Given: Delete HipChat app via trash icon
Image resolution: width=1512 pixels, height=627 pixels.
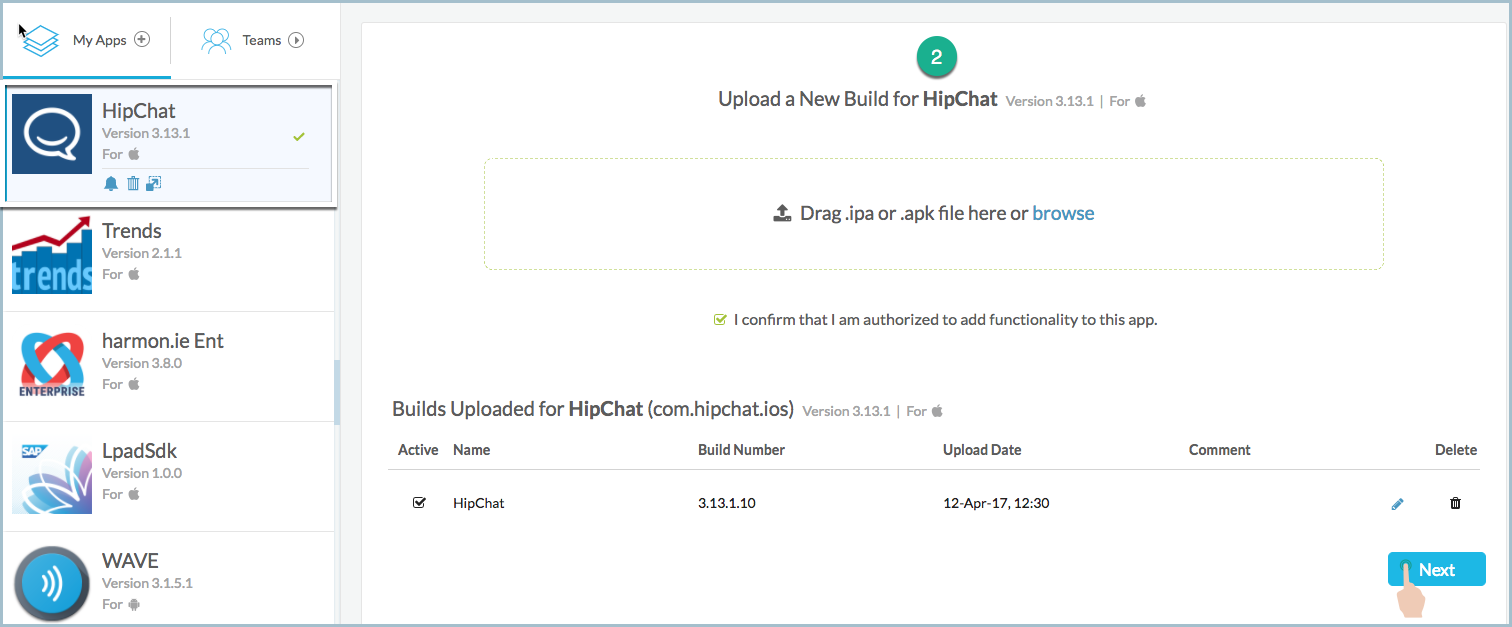Looking at the screenshot, I should (x=133, y=183).
